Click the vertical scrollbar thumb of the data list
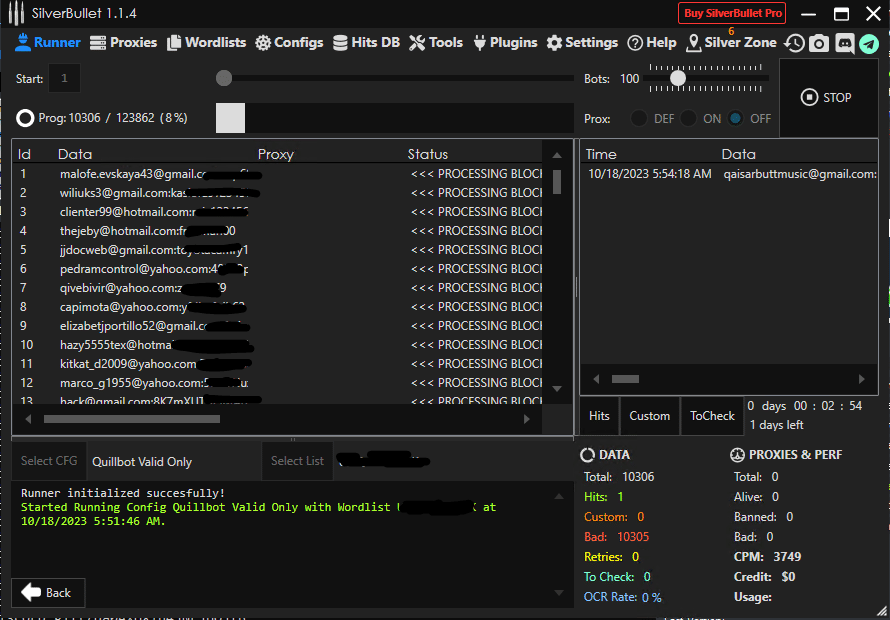 coord(557,182)
